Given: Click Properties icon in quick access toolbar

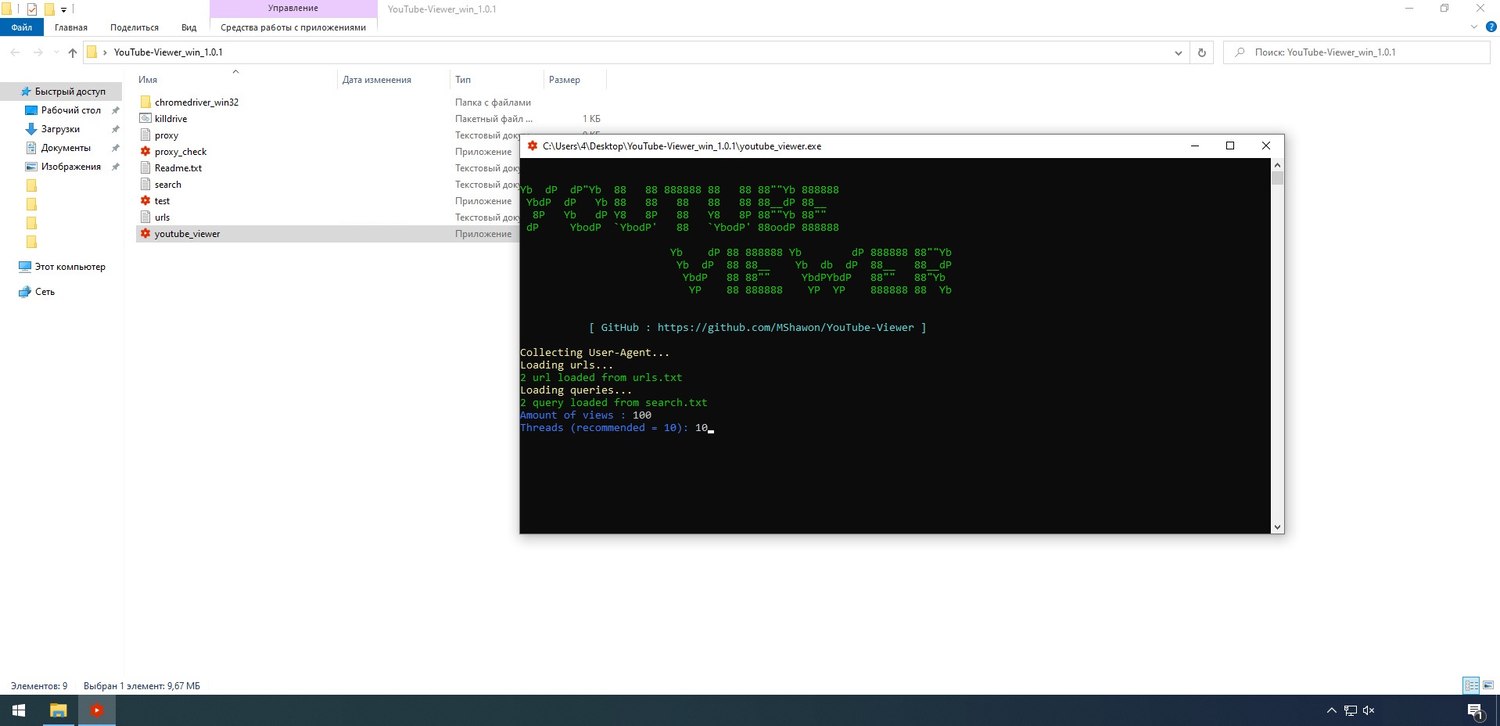Looking at the screenshot, I should (x=32, y=9).
